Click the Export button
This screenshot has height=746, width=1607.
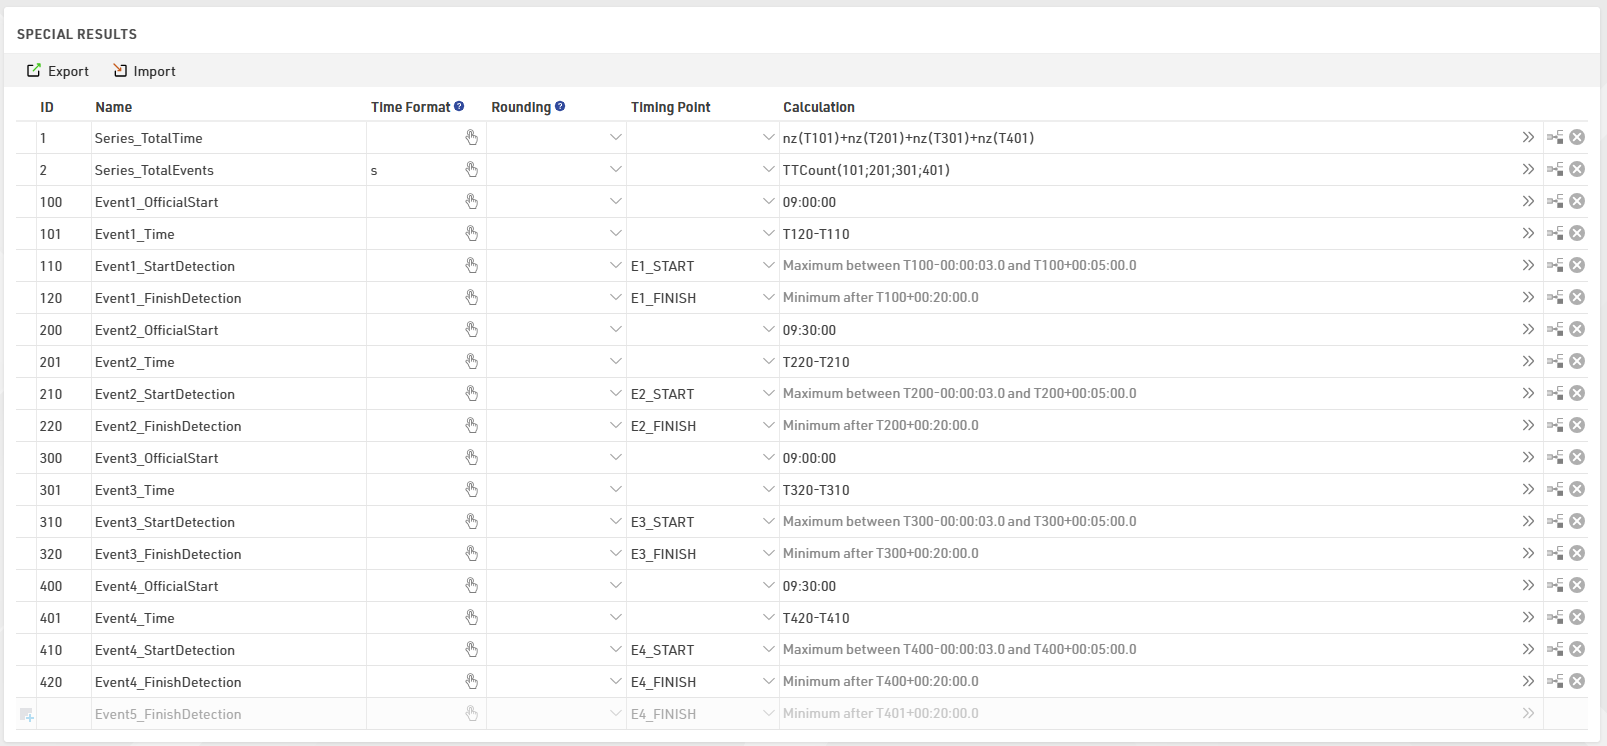pyautogui.click(x=58, y=71)
